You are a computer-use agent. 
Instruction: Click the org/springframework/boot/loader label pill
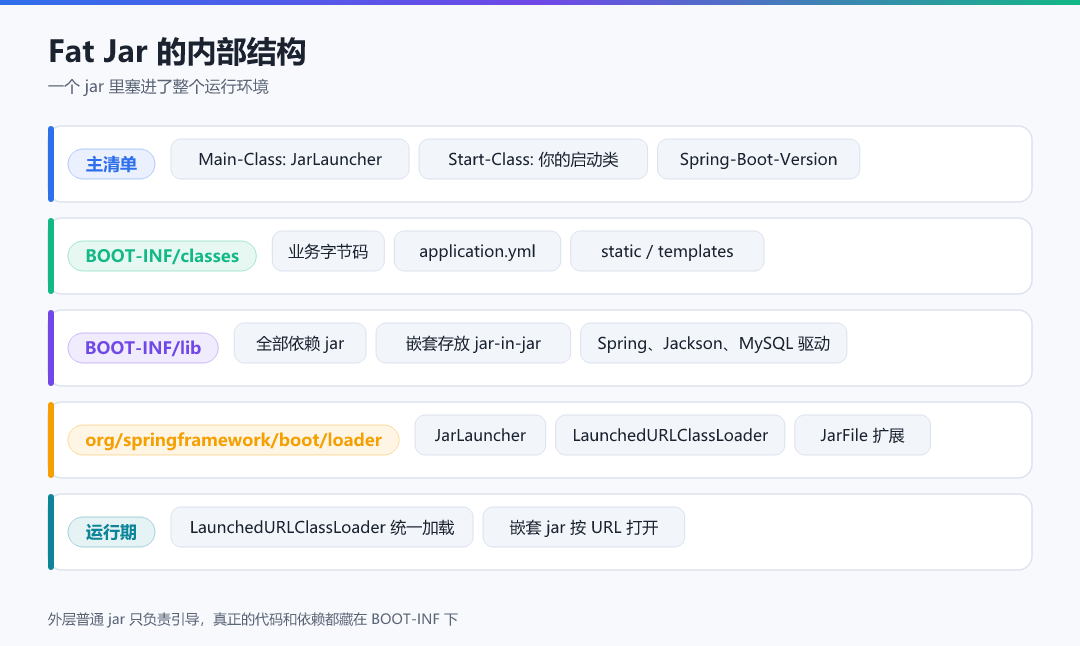[x=233, y=440]
